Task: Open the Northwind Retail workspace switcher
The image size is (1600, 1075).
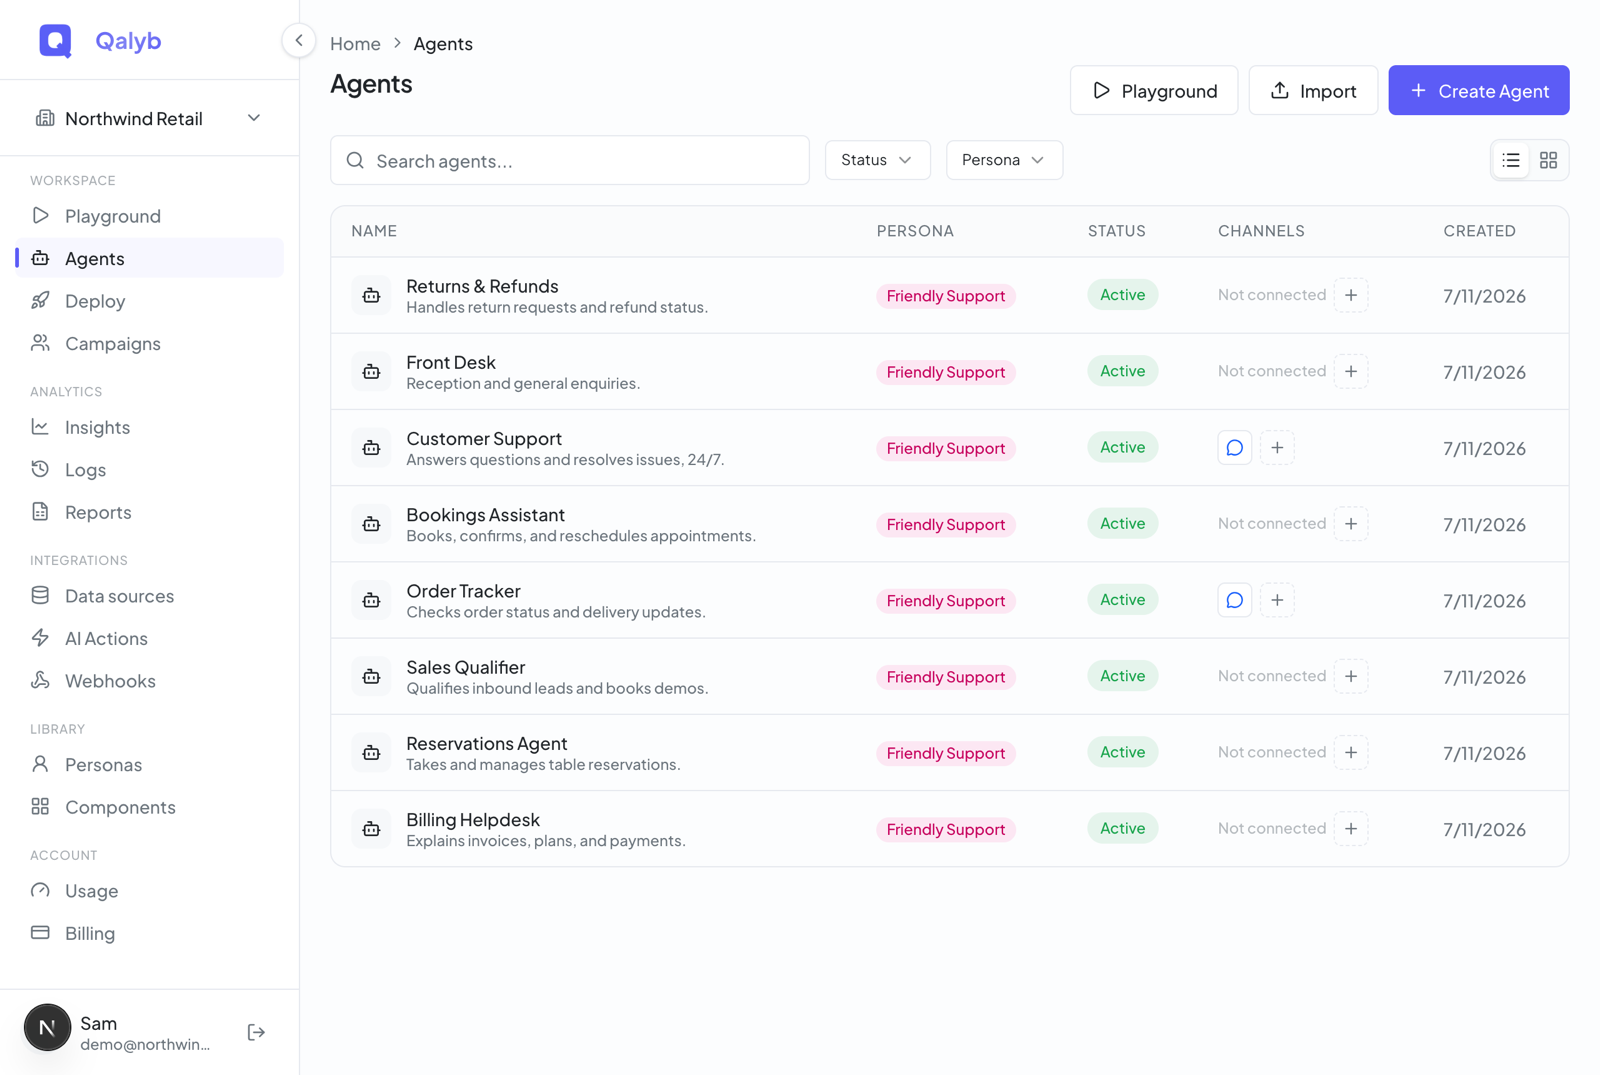Action: point(150,118)
